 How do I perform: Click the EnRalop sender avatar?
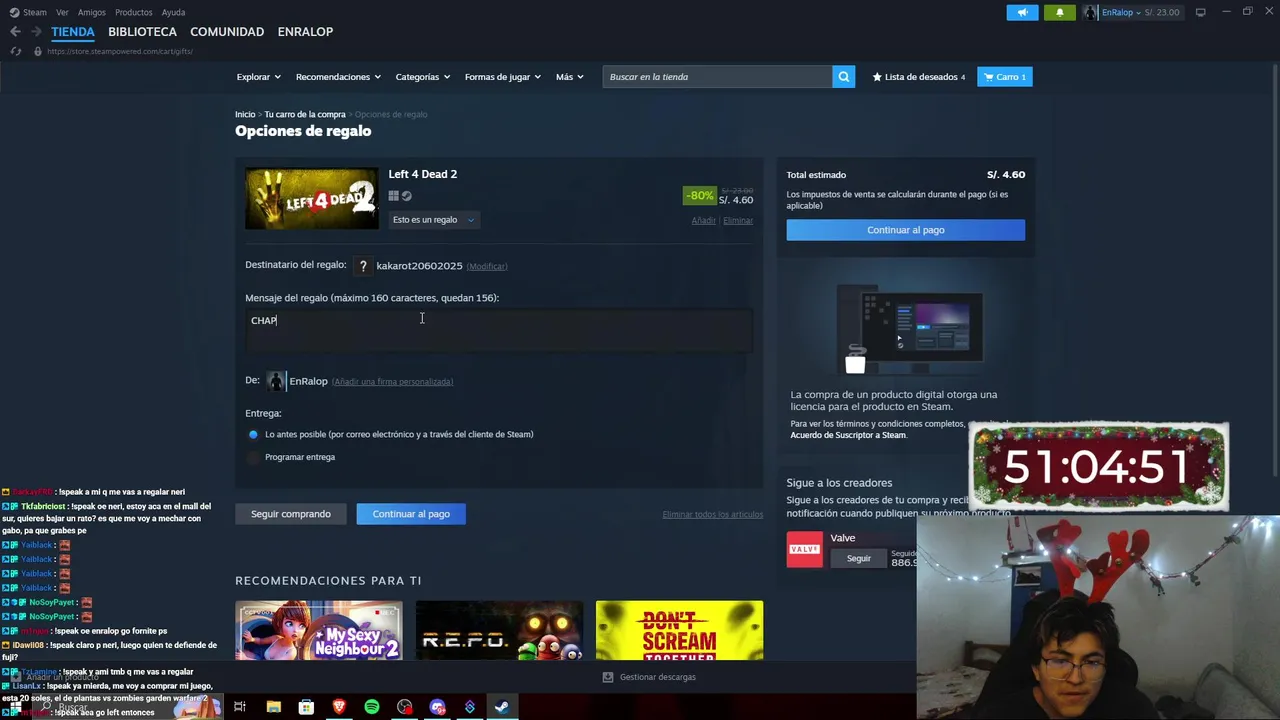point(276,381)
